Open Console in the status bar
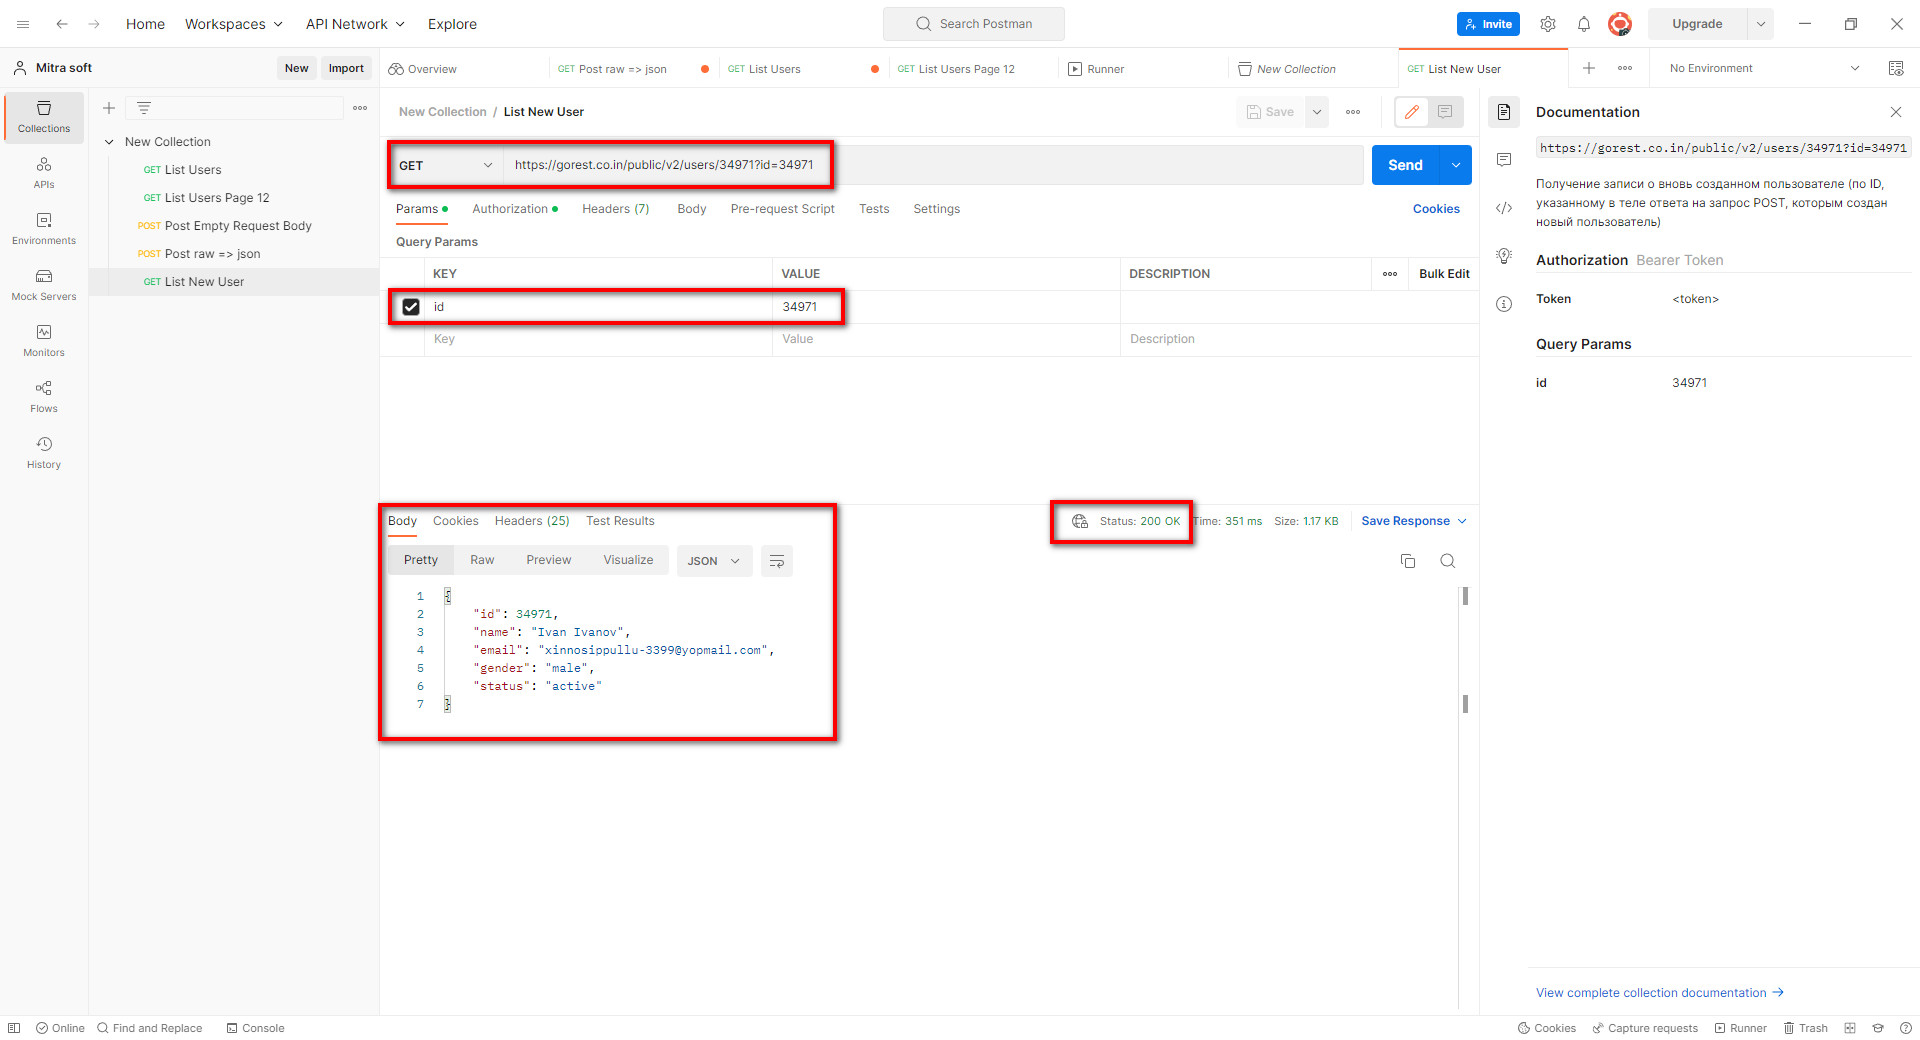The height and width of the screenshot is (1040, 1920). 256,1028
